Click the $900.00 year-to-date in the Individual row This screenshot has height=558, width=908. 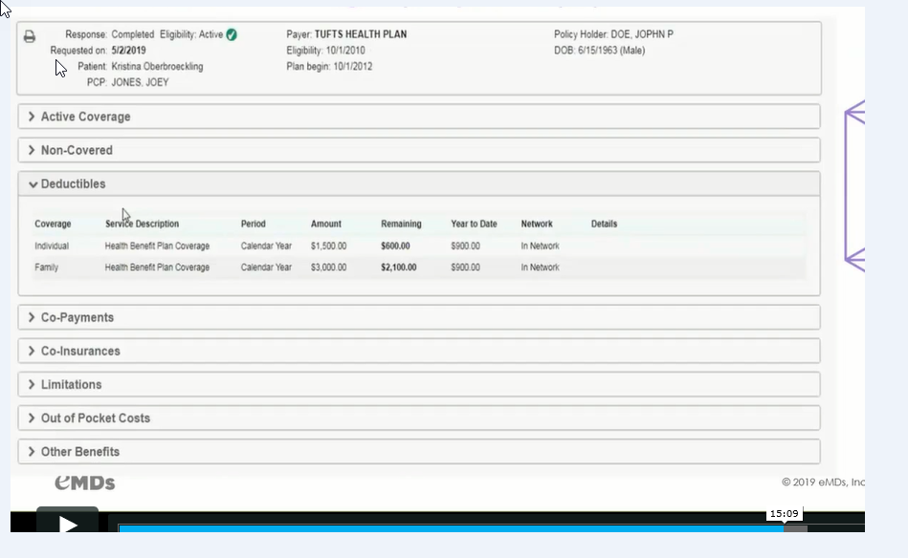click(x=466, y=246)
